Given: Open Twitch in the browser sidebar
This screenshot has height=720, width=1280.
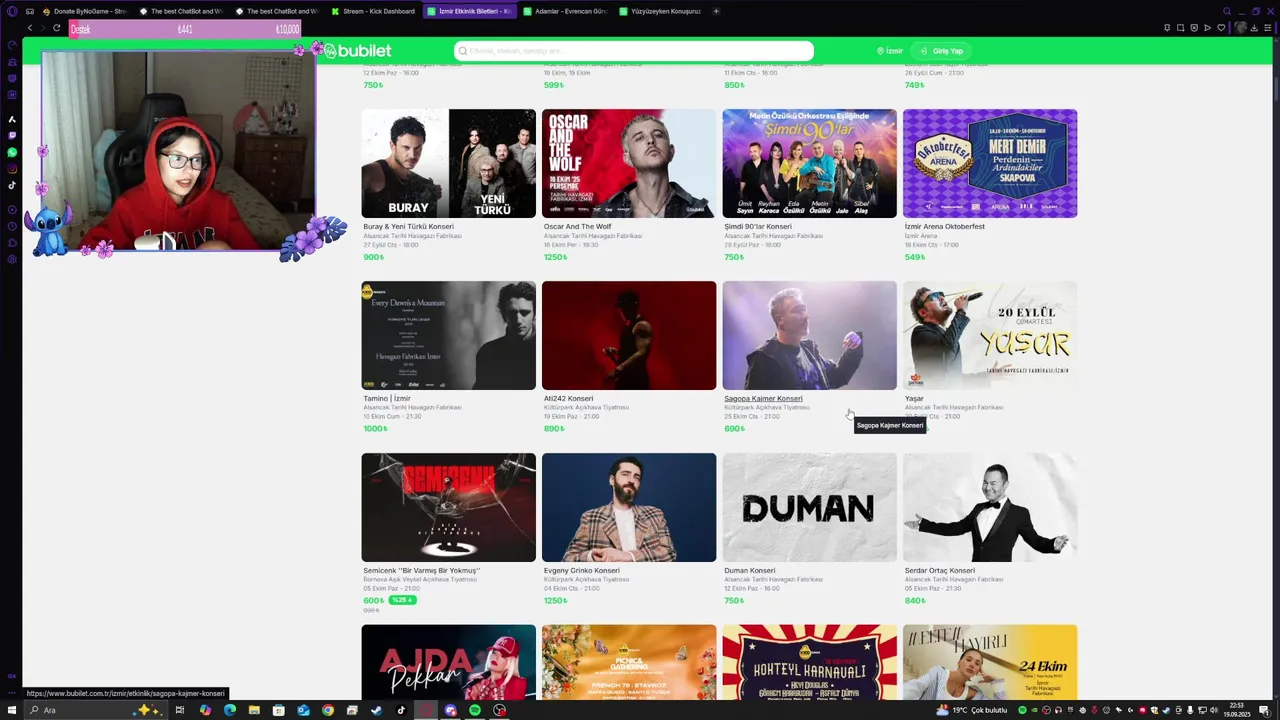Looking at the screenshot, I should pyautogui.click(x=12, y=135).
